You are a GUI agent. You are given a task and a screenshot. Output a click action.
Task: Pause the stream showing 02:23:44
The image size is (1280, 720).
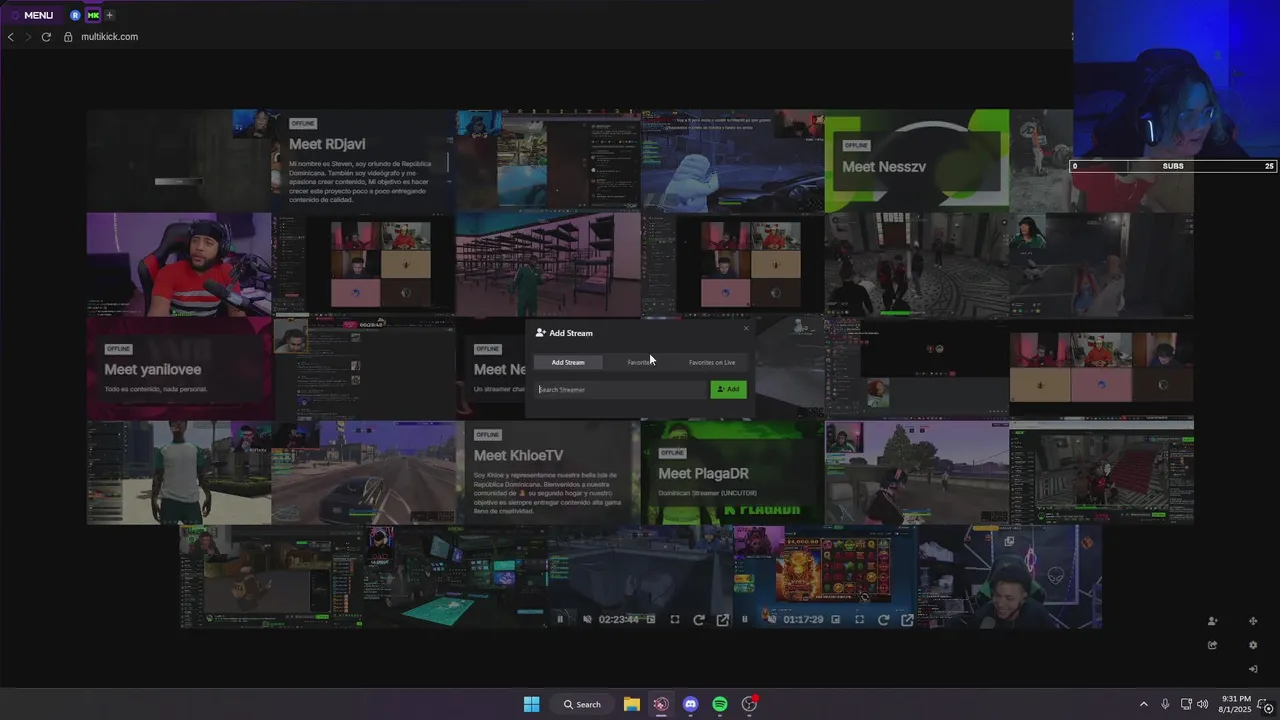pos(560,620)
